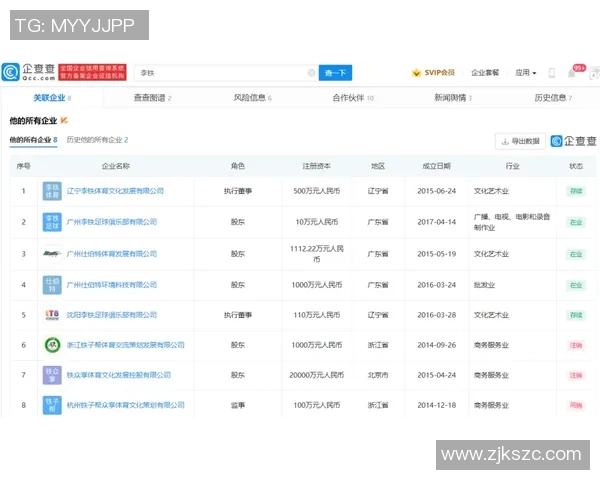Clear the search box with the X icon
The width and height of the screenshot is (600, 480).
(311, 73)
